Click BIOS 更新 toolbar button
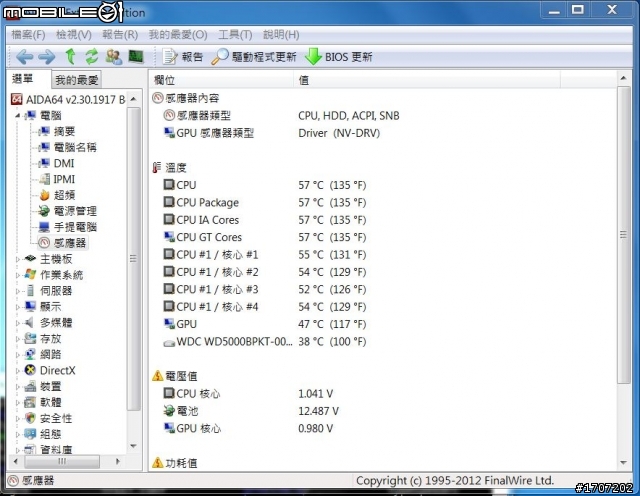This screenshot has width=640, height=496. [338, 57]
